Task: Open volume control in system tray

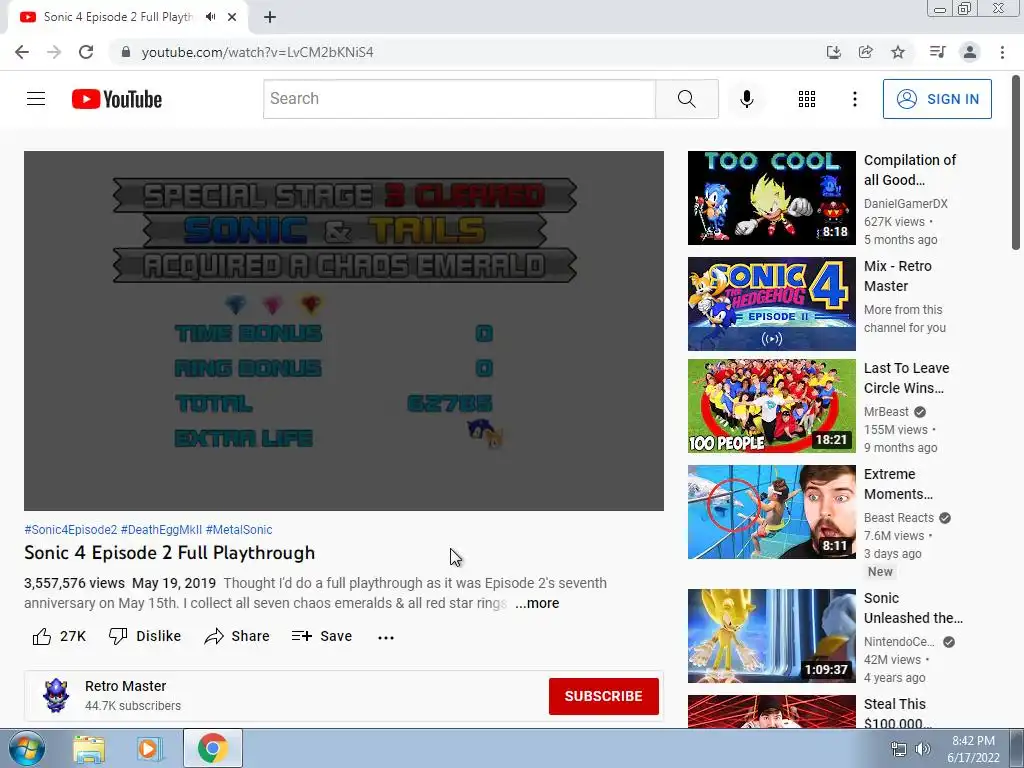Action: [x=922, y=749]
